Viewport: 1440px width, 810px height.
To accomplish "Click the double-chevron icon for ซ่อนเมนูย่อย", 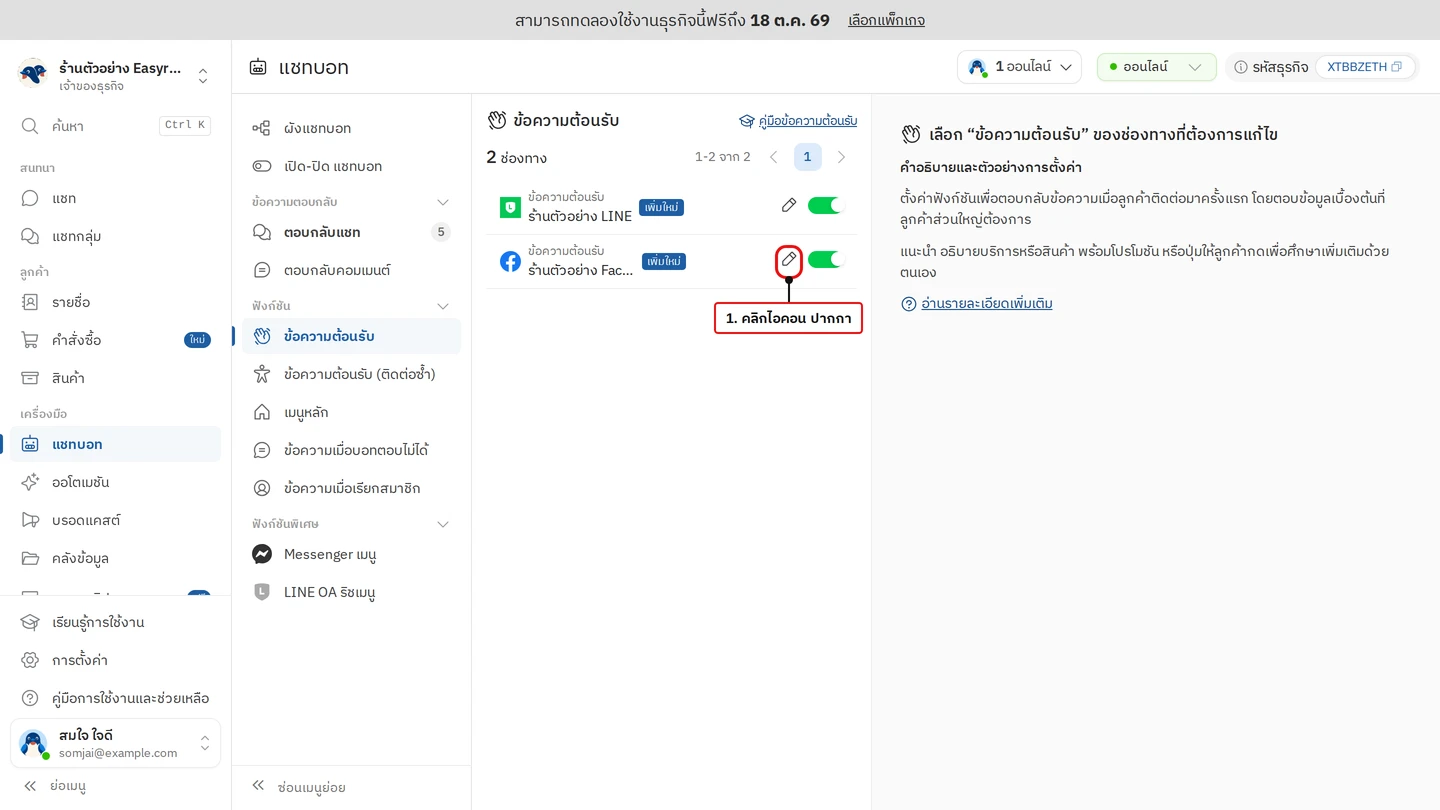I will tap(258, 786).
